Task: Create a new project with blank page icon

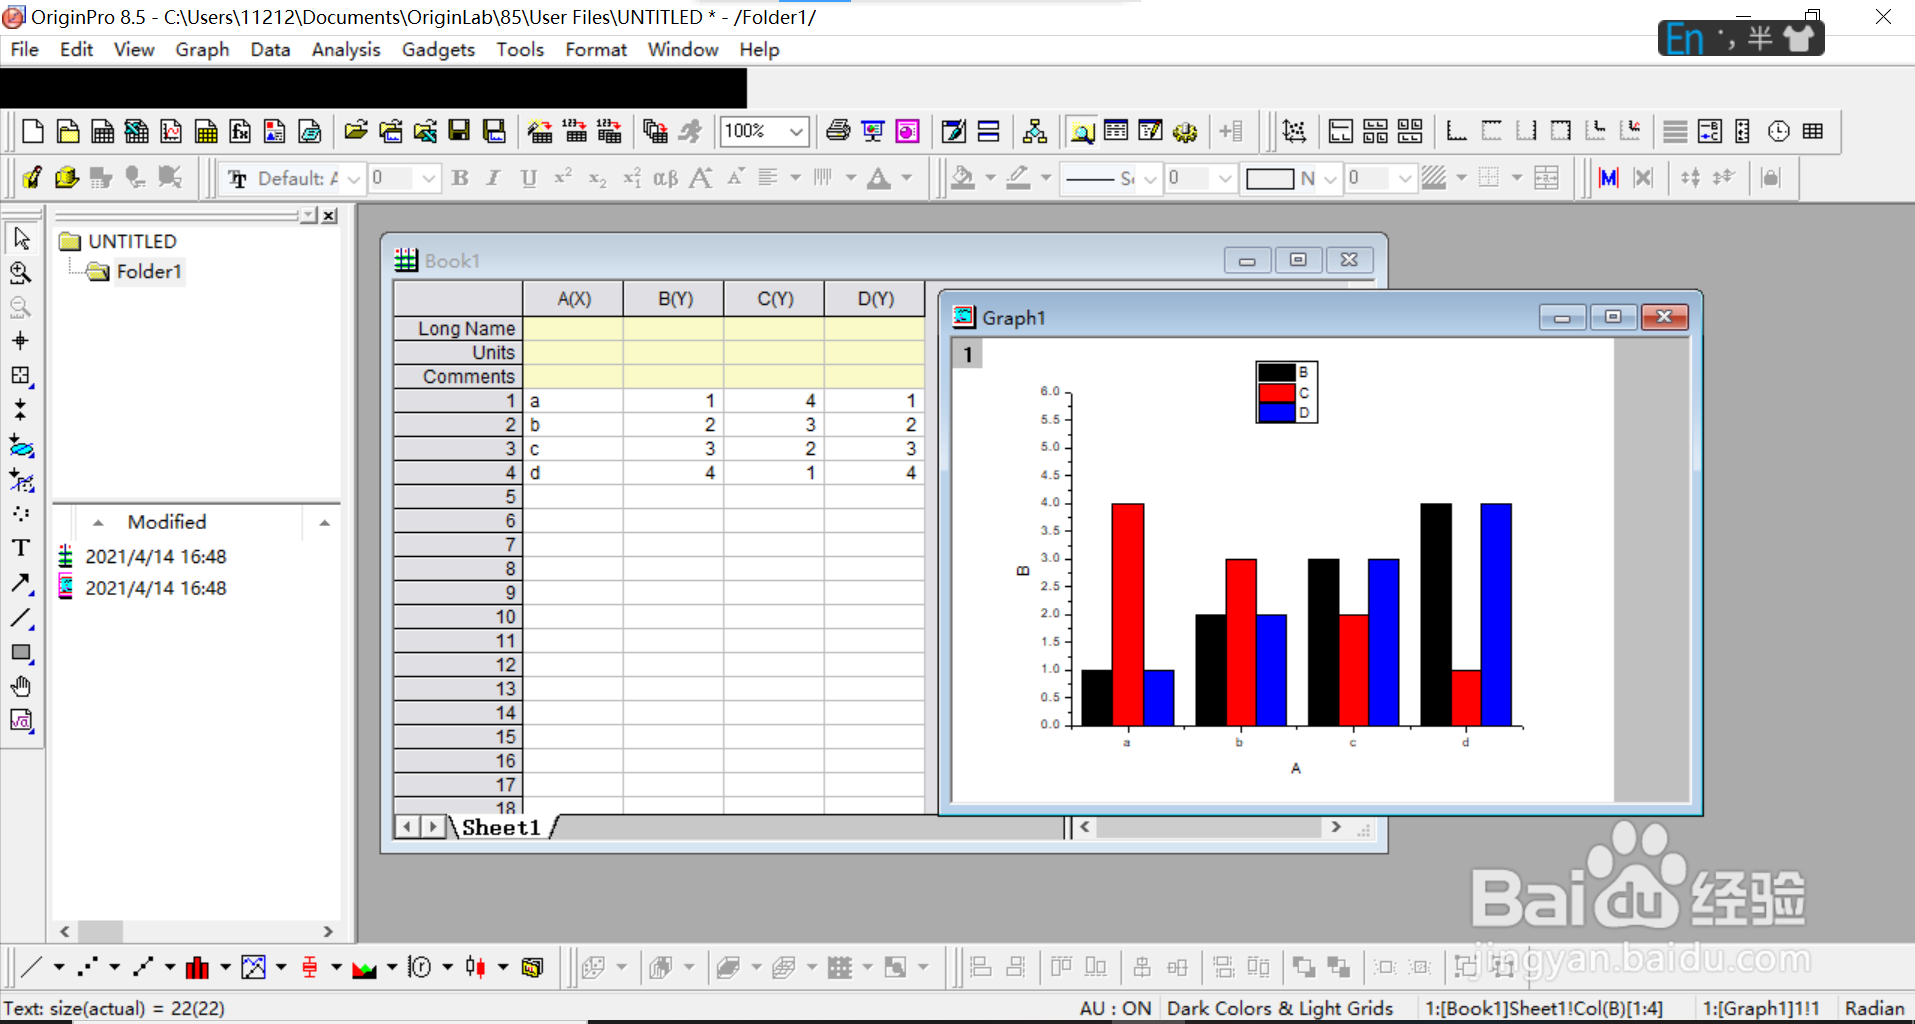Action: pos(32,131)
